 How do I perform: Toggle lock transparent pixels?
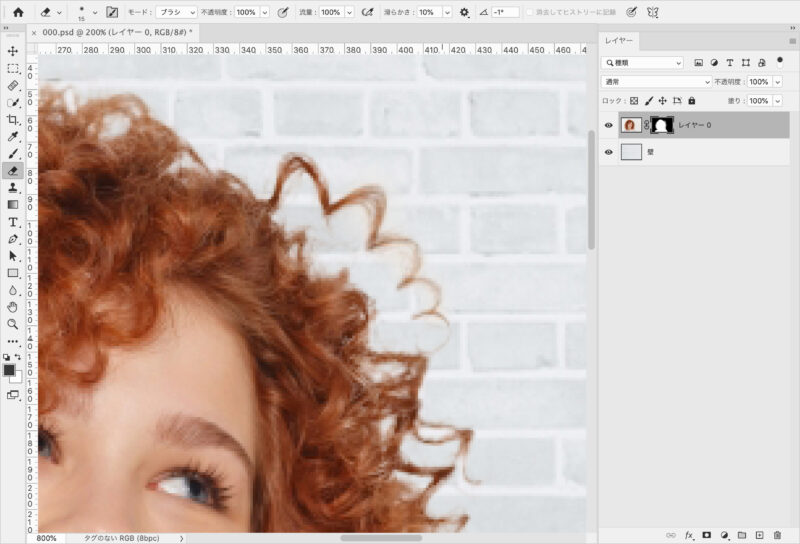(634, 101)
